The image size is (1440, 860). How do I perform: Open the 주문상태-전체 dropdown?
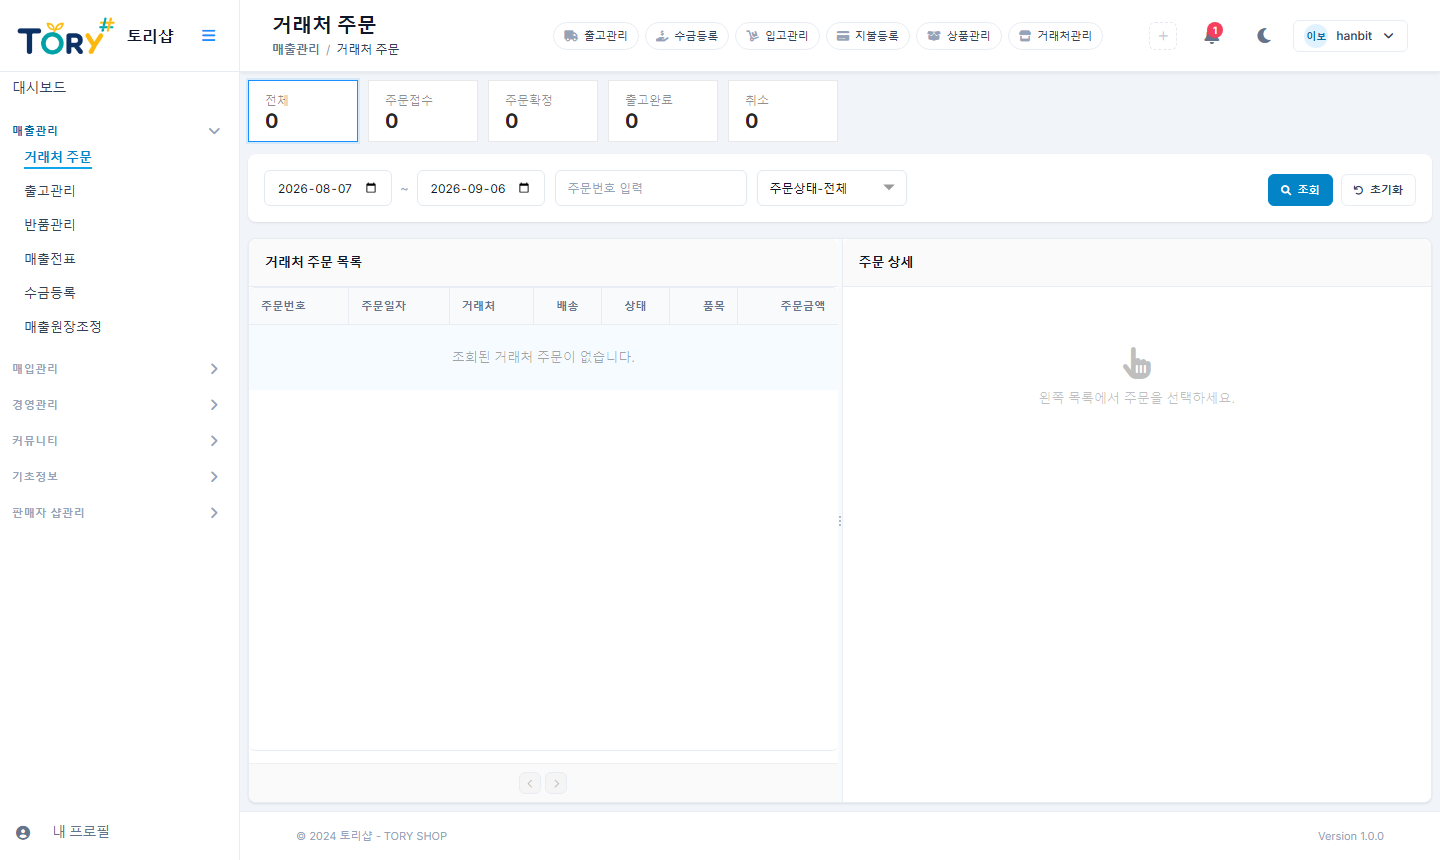[x=832, y=188]
